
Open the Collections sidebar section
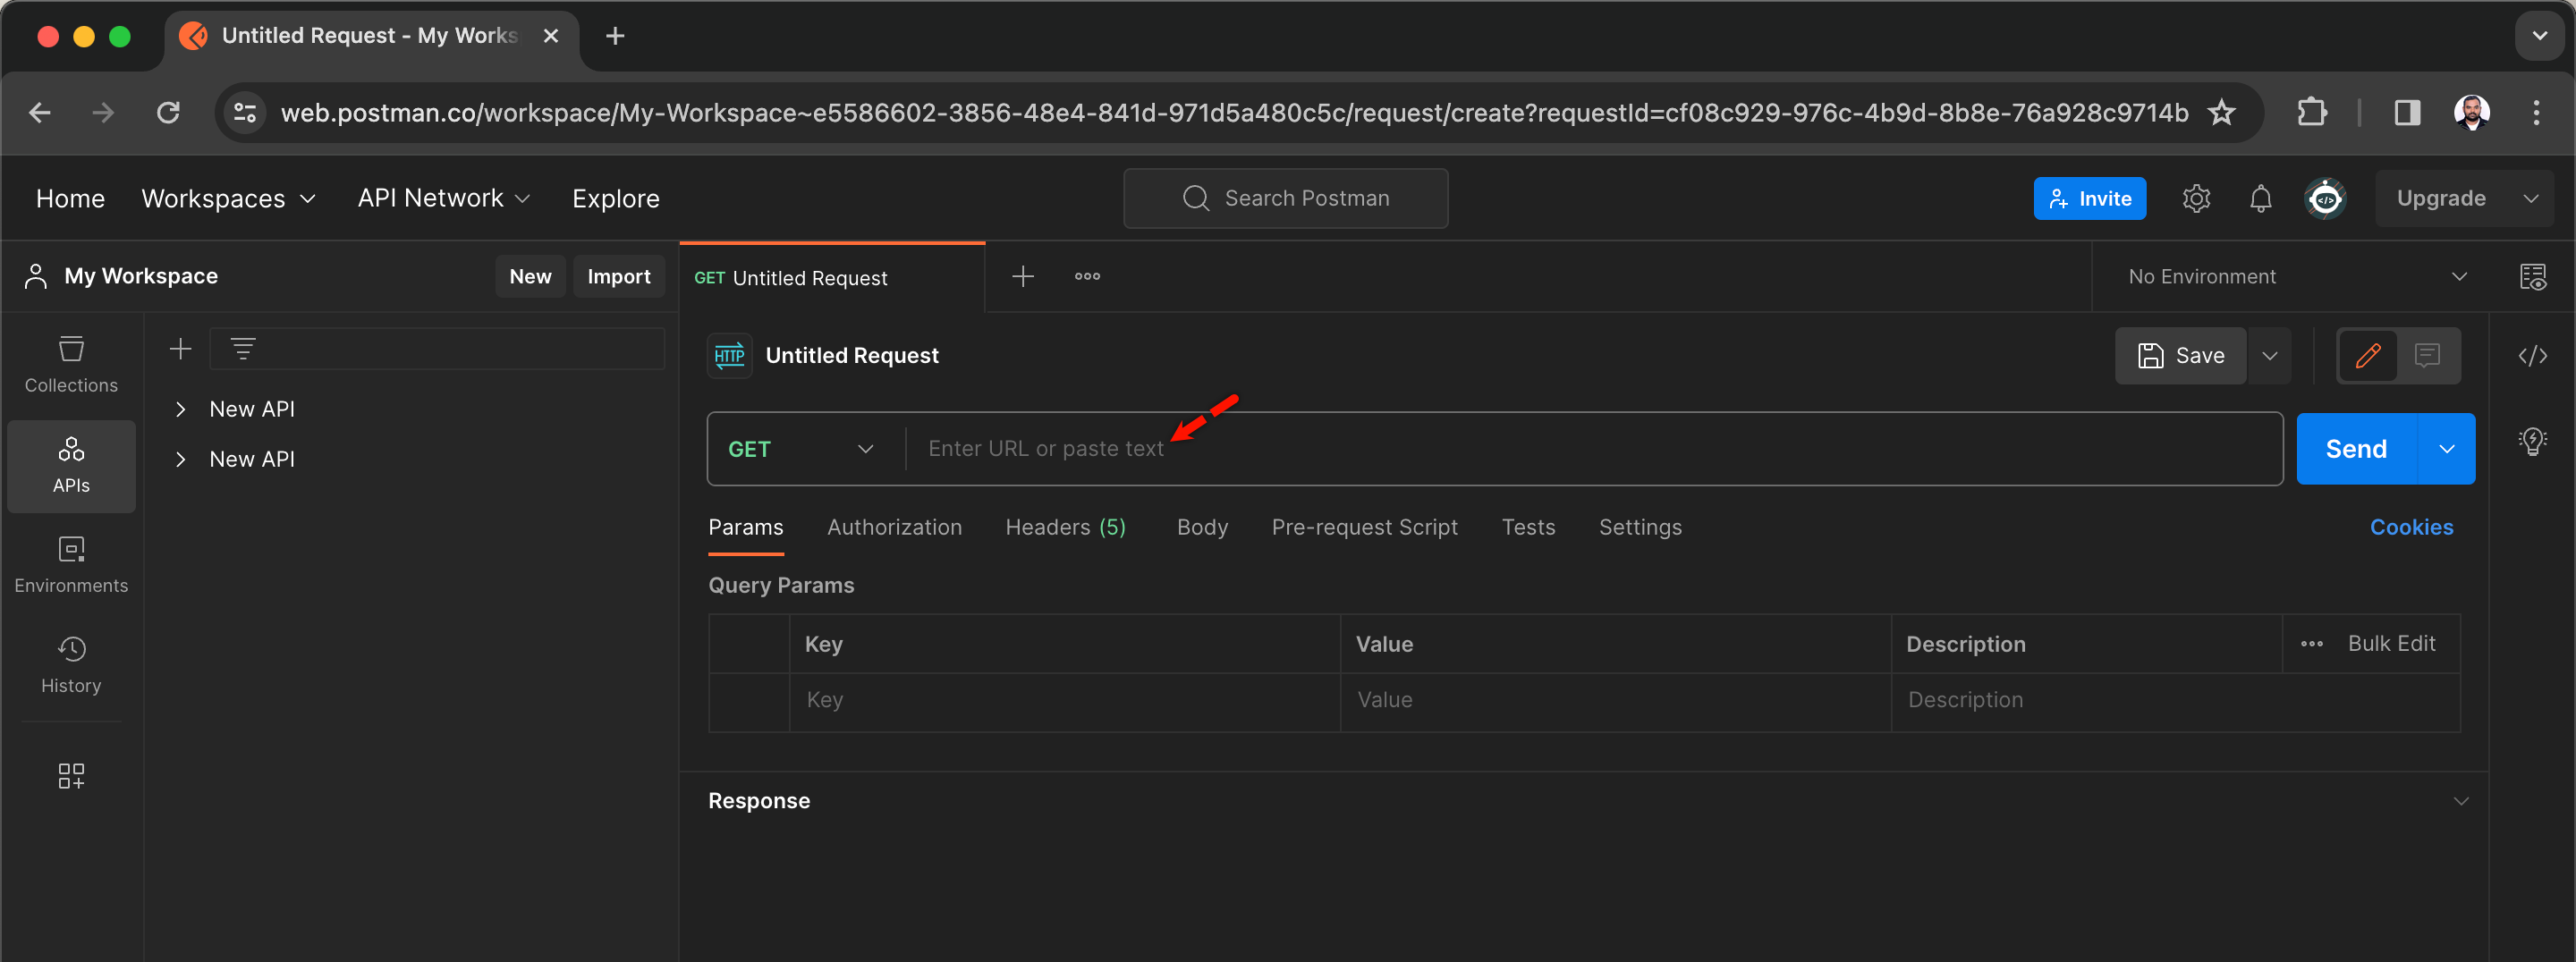point(71,365)
